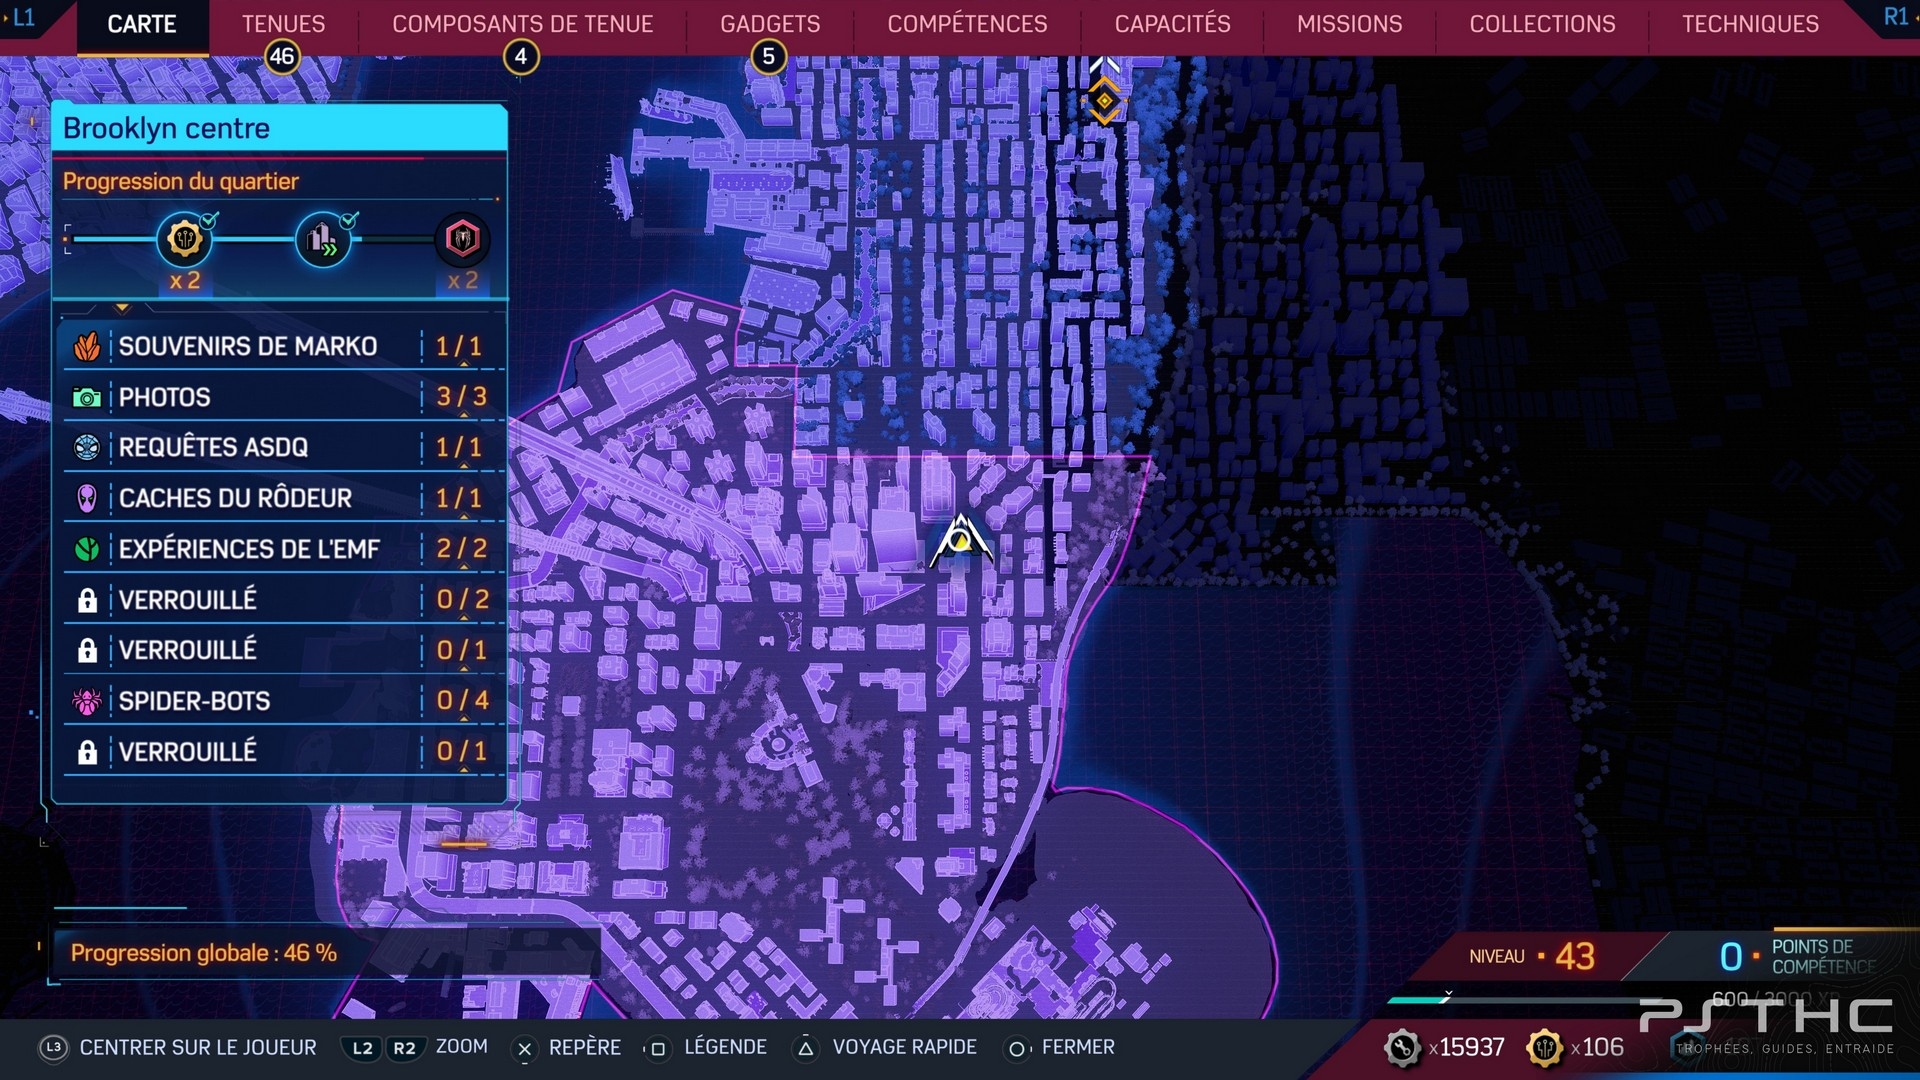Click the REPÈRE prompt
Screen dimensions: 1920x1080
585,1047
